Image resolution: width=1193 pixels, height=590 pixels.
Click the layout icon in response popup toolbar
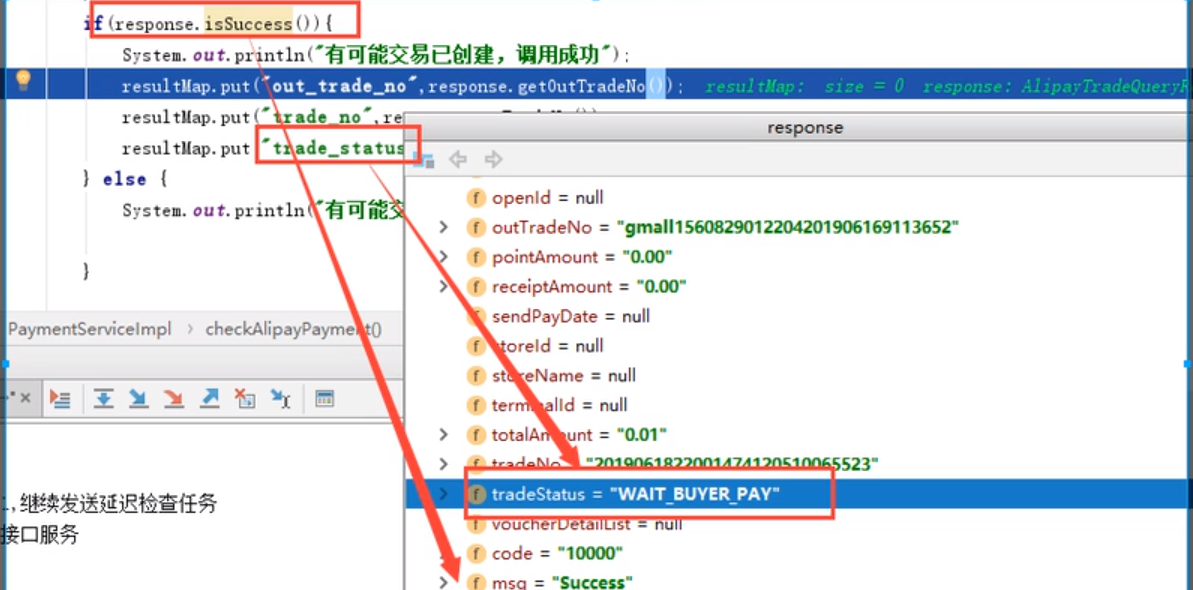click(423, 159)
